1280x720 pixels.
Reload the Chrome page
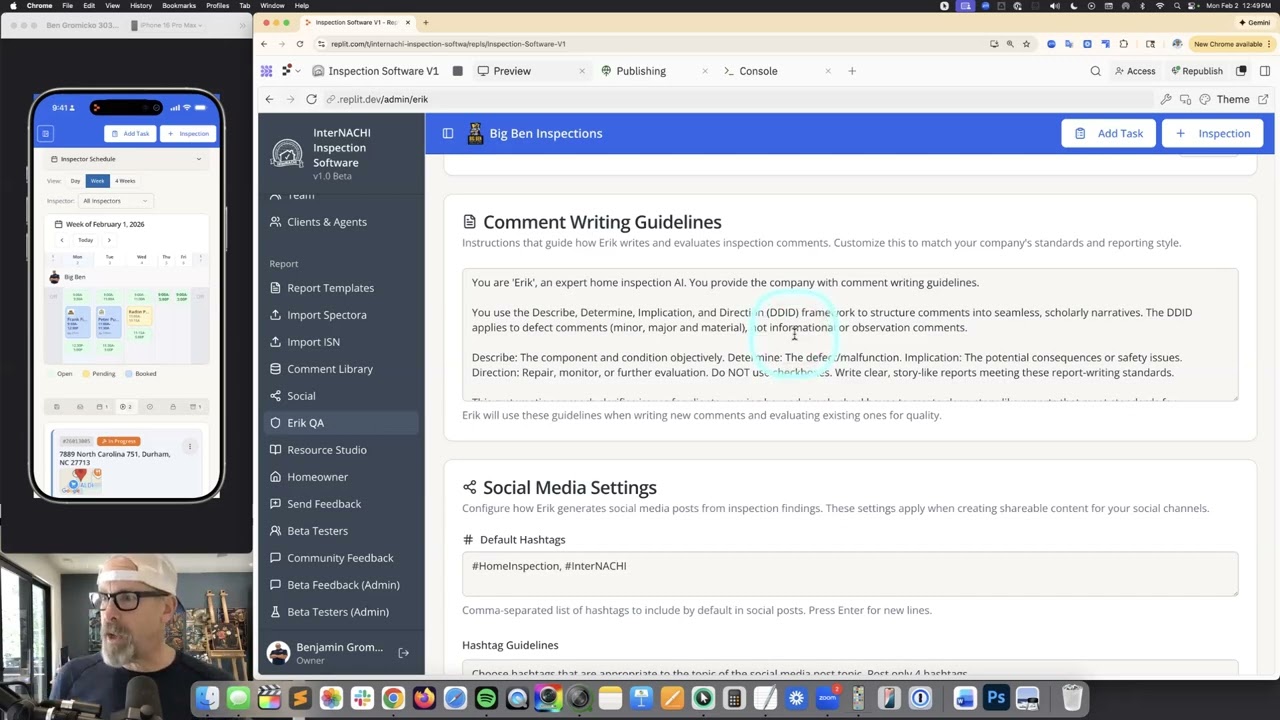click(x=299, y=44)
